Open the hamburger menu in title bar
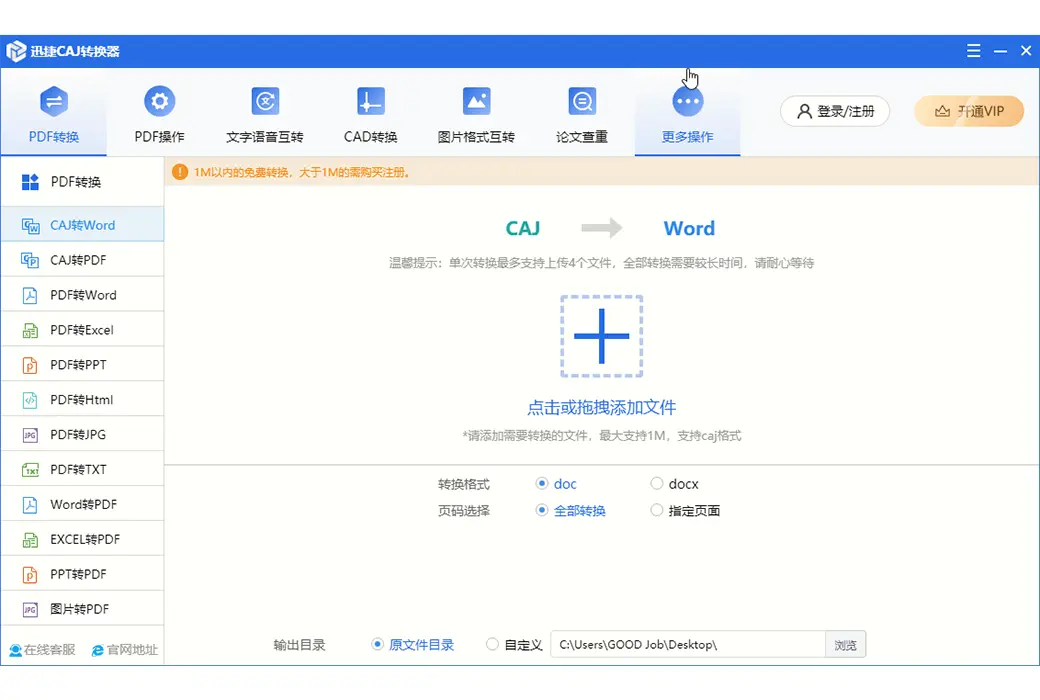 [x=973, y=50]
